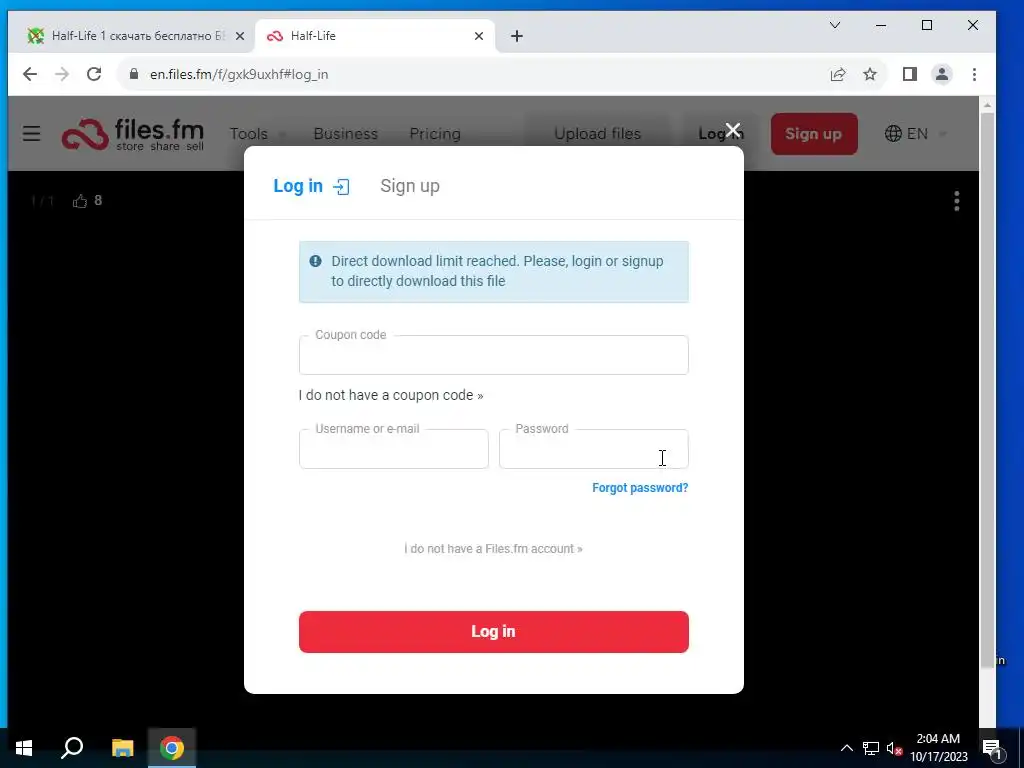Open the hamburger menu on files.fm
This screenshot has height=768, width=1024.
pos(31,134)
